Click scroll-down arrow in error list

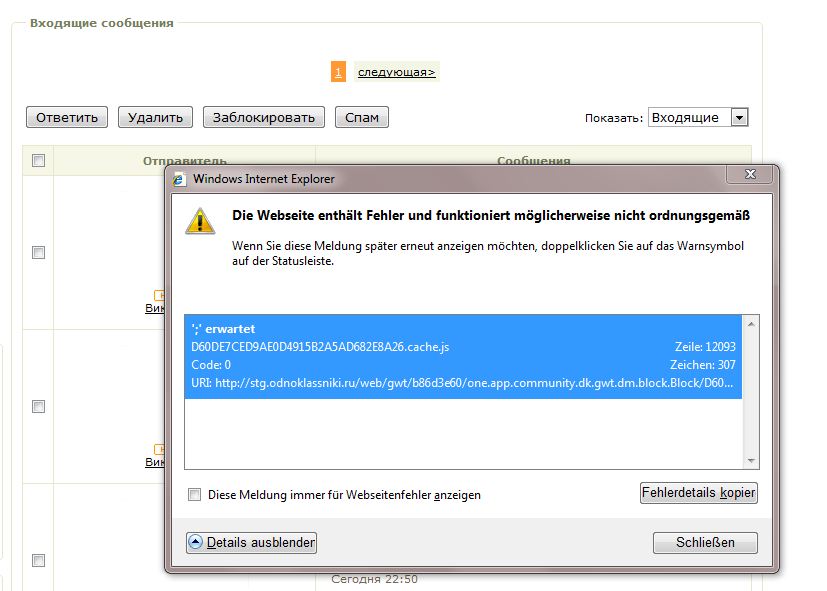click(x=751, y=461)
